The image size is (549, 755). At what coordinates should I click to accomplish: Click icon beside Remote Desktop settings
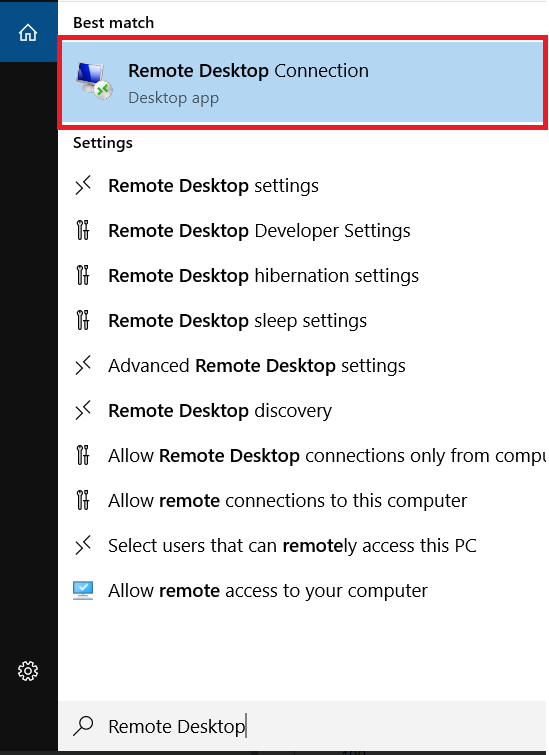(x=83, y=185)
